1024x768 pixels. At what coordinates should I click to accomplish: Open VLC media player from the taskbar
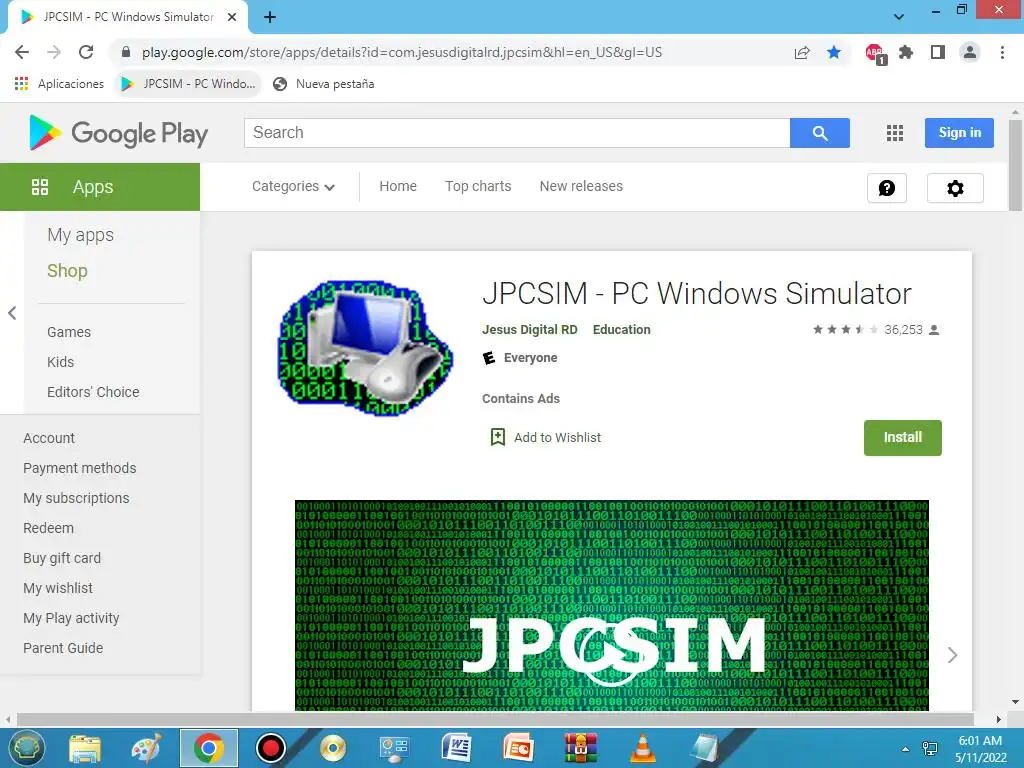[x=643, y=748]
